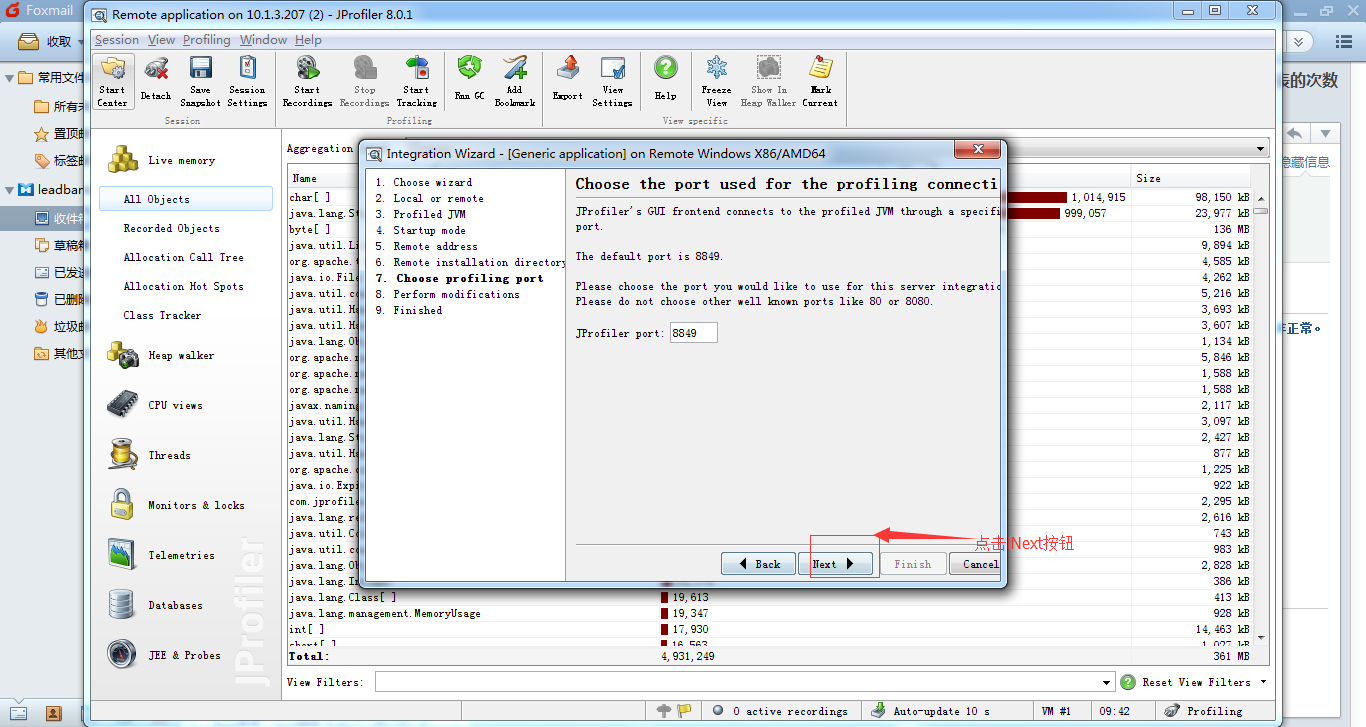Select Allocation Hot Spots view

(183, 286)
